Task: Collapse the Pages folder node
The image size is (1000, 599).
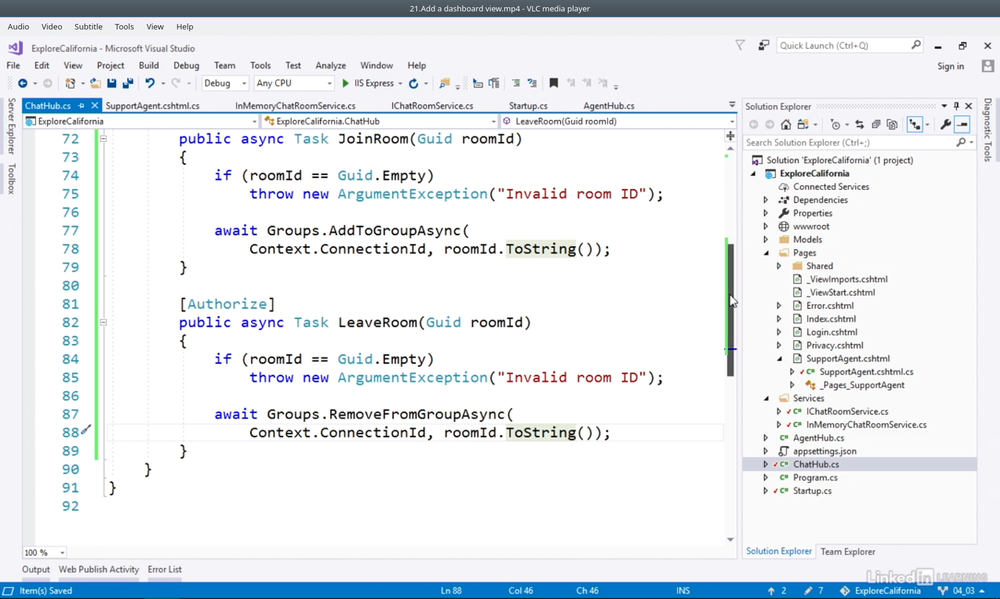Action: pyautogui.click(x=767, y=253)
